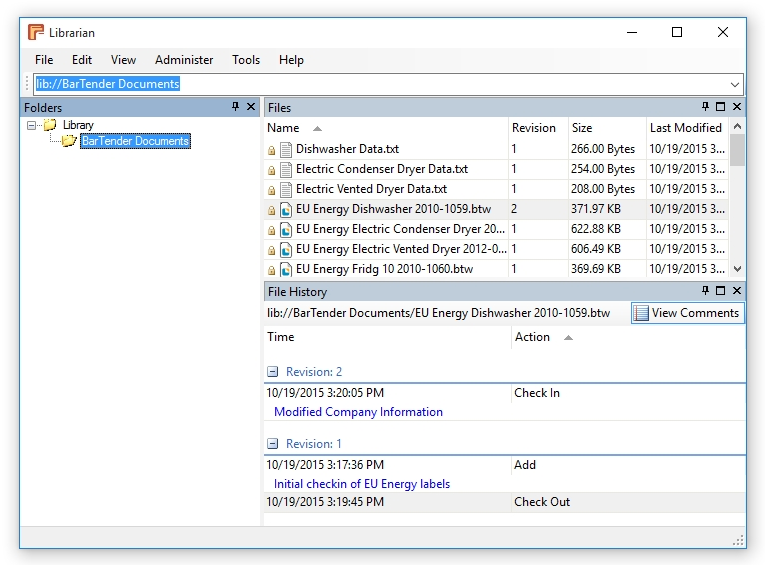Click text file icon of Dishwasher Data.txt
The image size is (765, 565).
286,149
